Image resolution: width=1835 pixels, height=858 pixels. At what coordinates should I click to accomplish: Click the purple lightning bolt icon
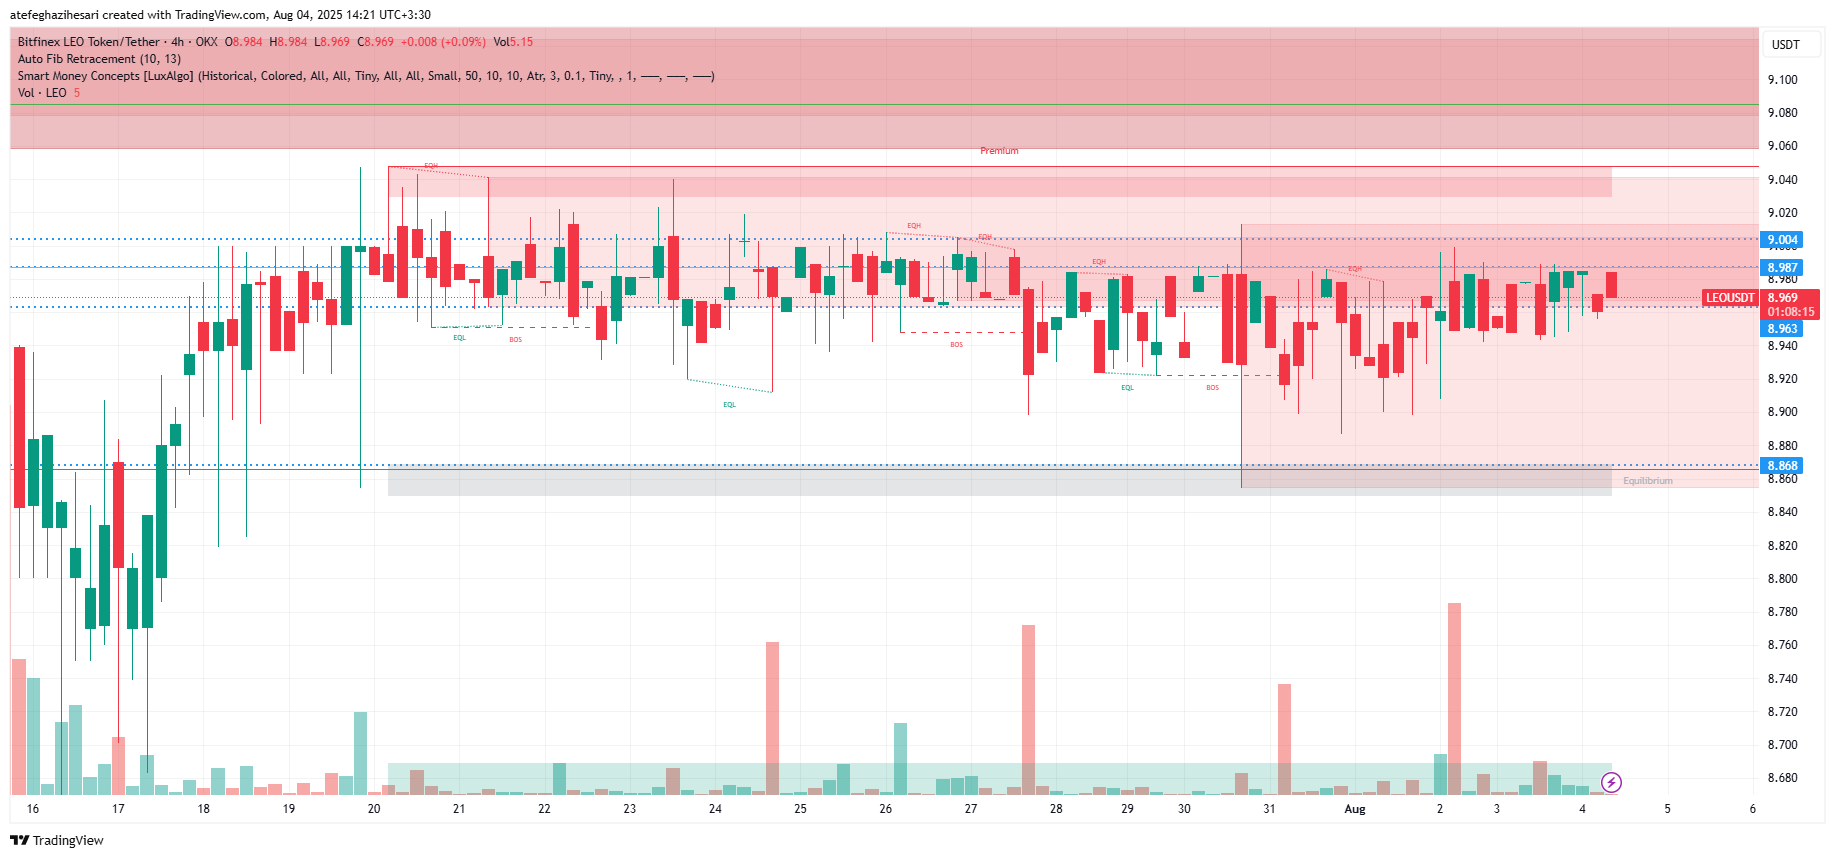(x=1611, y=783)
